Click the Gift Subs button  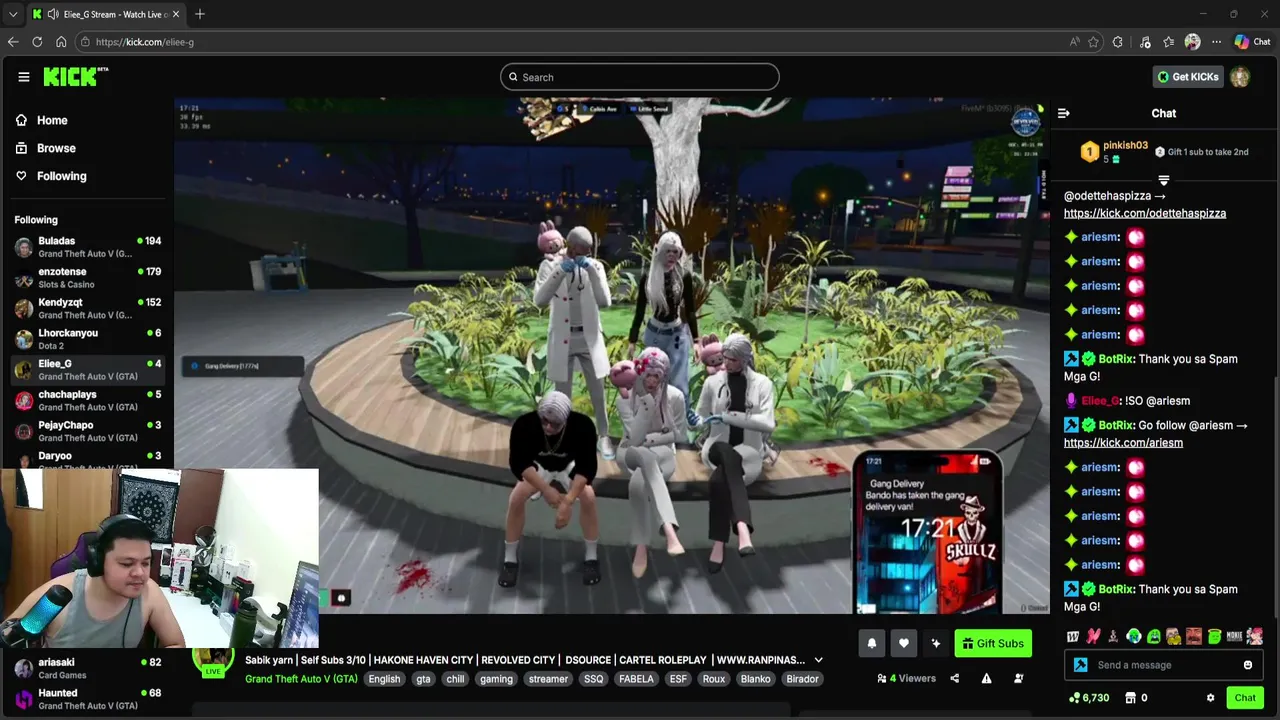(993, 644)
